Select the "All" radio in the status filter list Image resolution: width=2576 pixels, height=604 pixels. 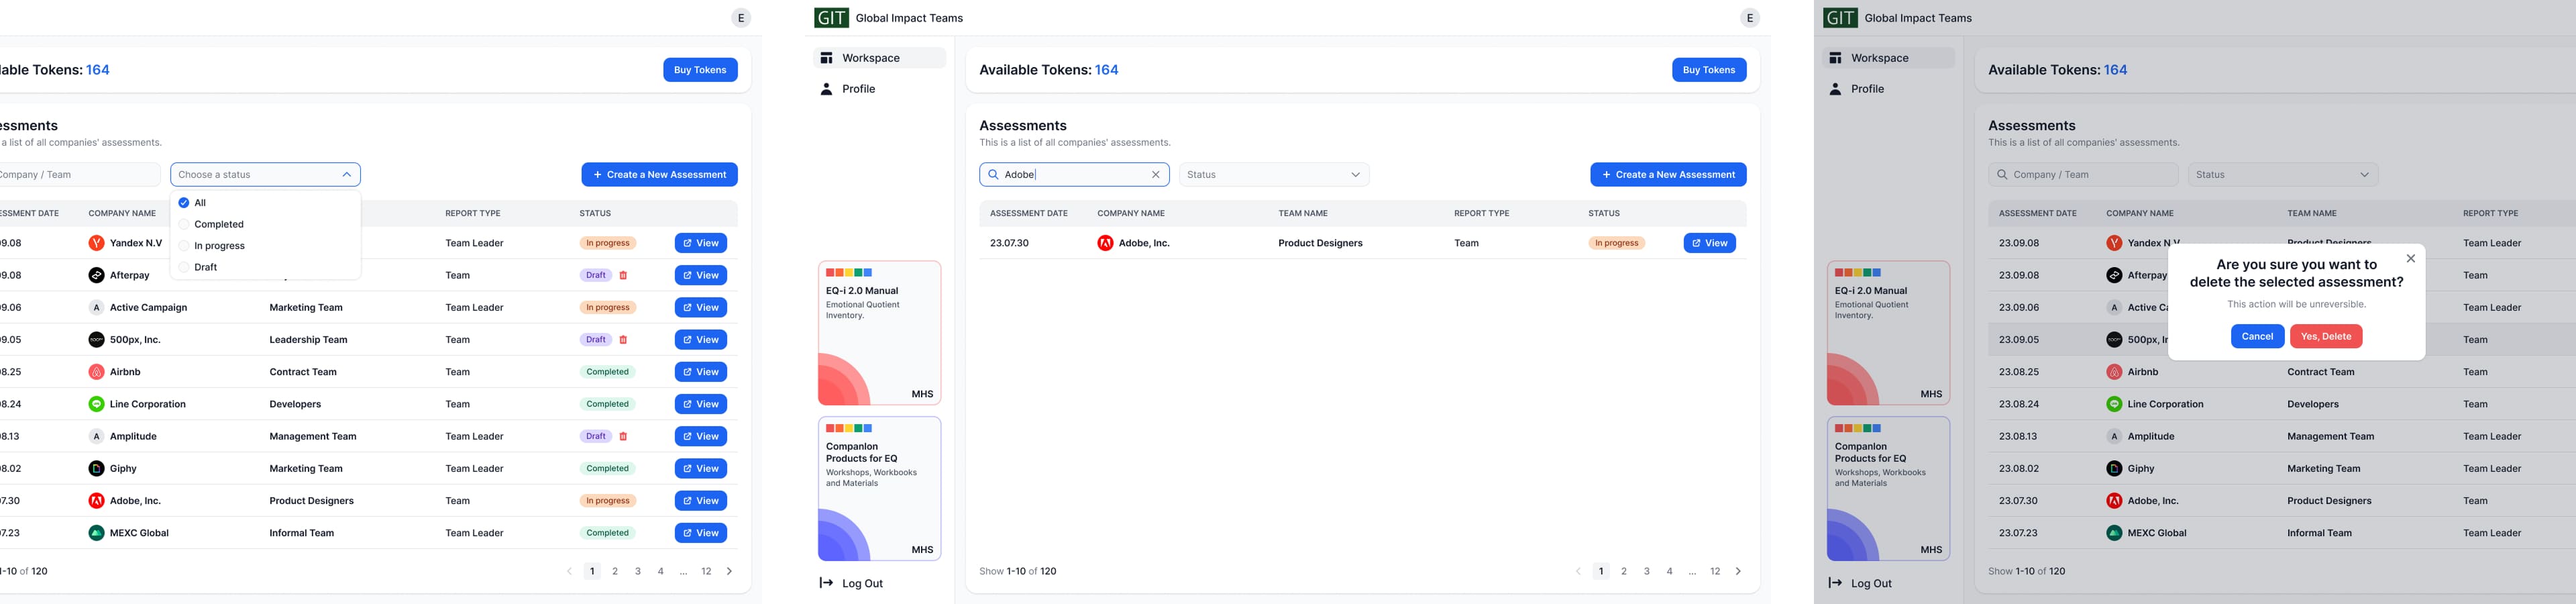point(184,203)
